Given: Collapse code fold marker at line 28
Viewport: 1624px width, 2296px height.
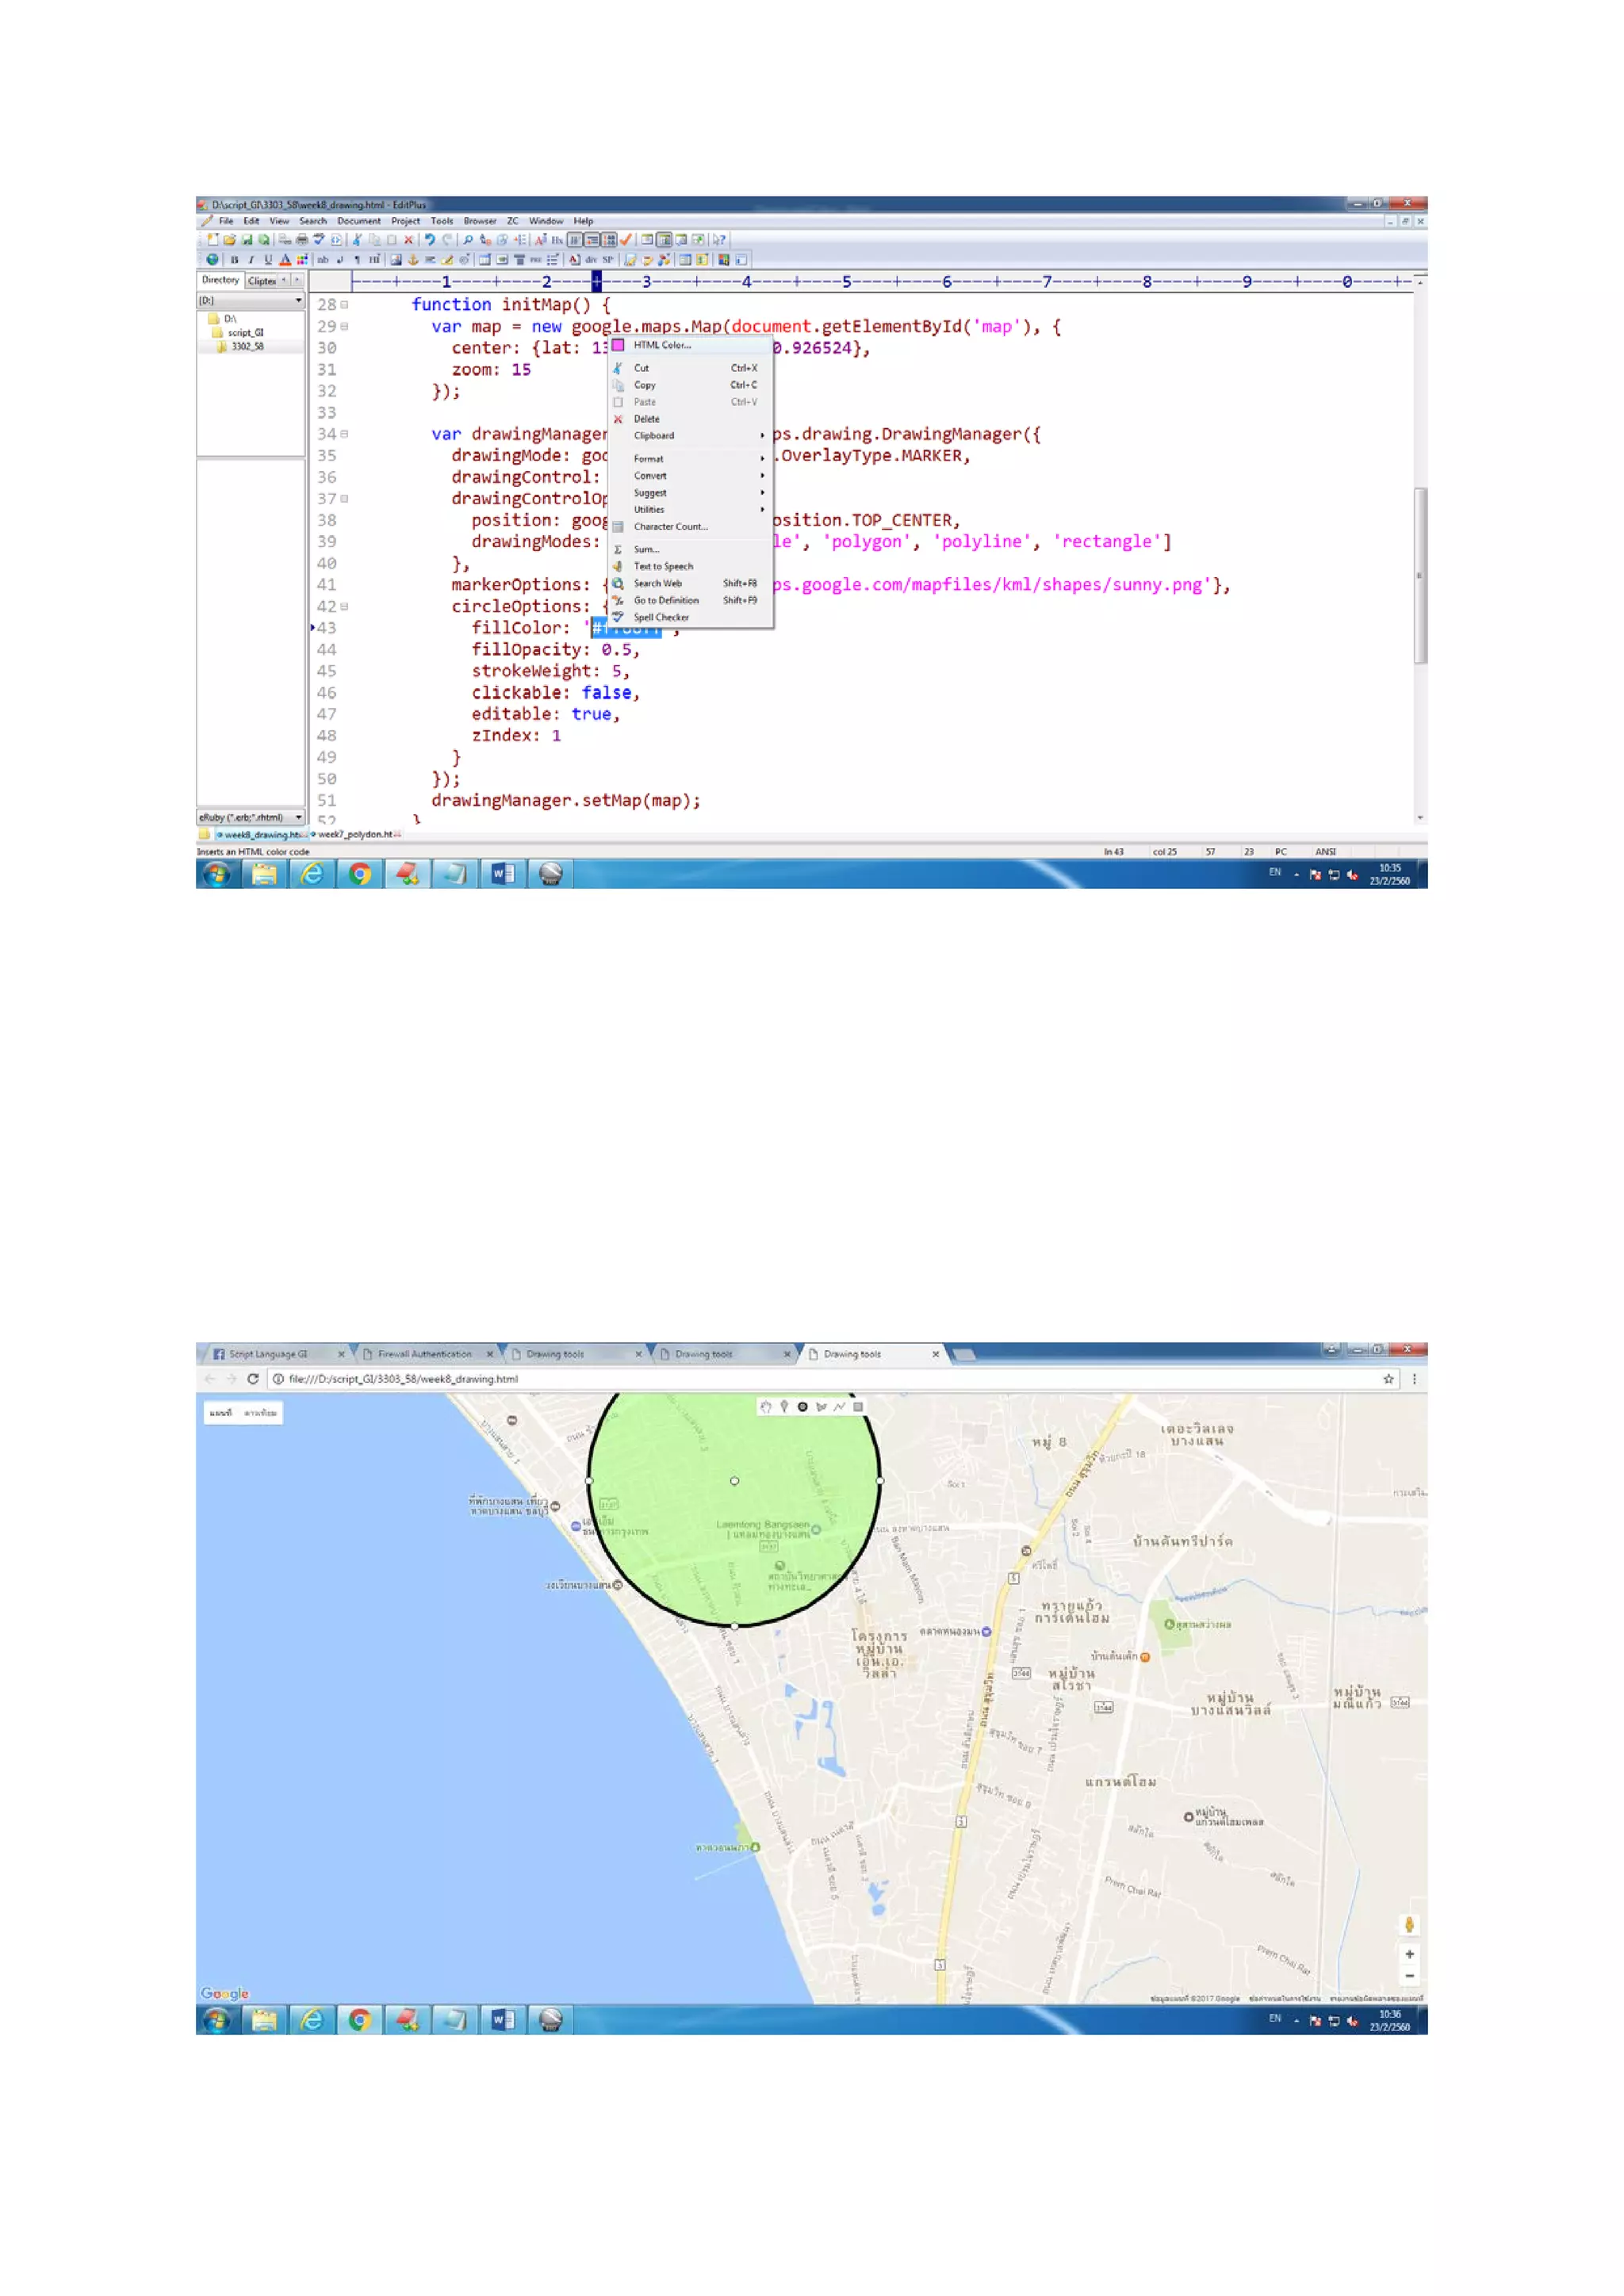Looking at the screenshot, I should [345, 305].
